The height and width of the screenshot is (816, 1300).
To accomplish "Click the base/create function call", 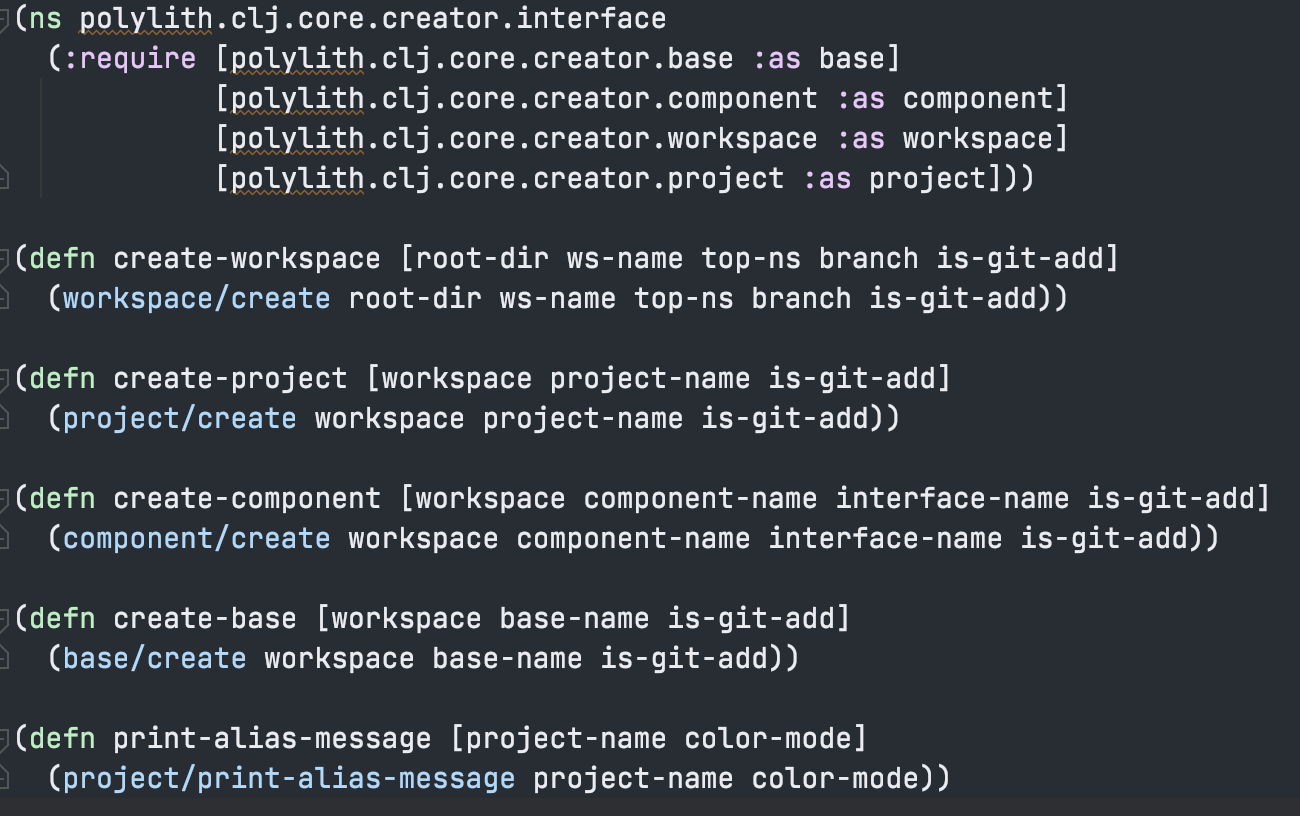I will pos(155,658).
